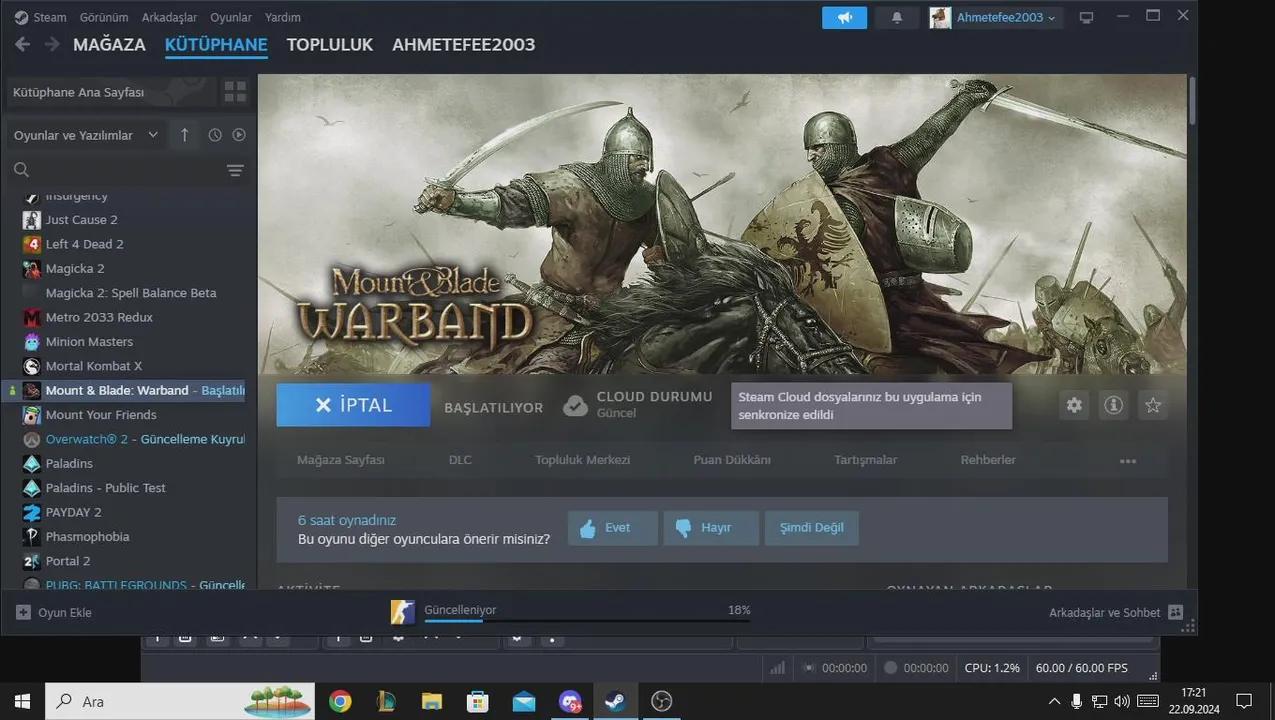Recommend the game by clicking Evet
The image size is (1275, 720).
pyautogui.click(x=611, y=527)
